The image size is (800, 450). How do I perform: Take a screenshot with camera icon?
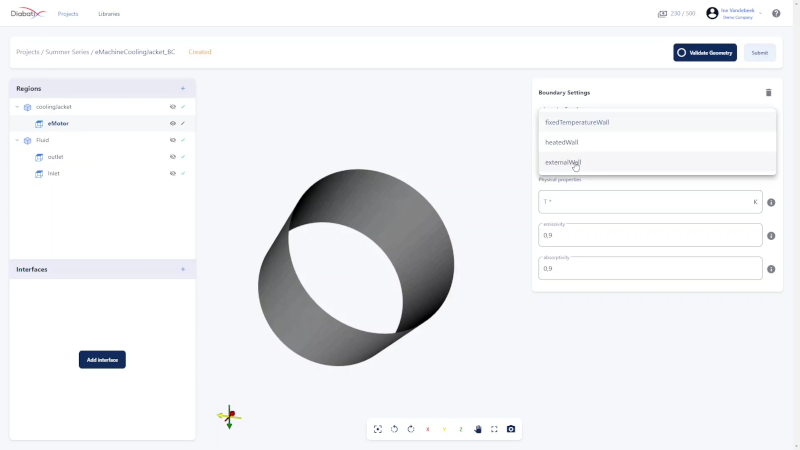click(x=511, y=429)
